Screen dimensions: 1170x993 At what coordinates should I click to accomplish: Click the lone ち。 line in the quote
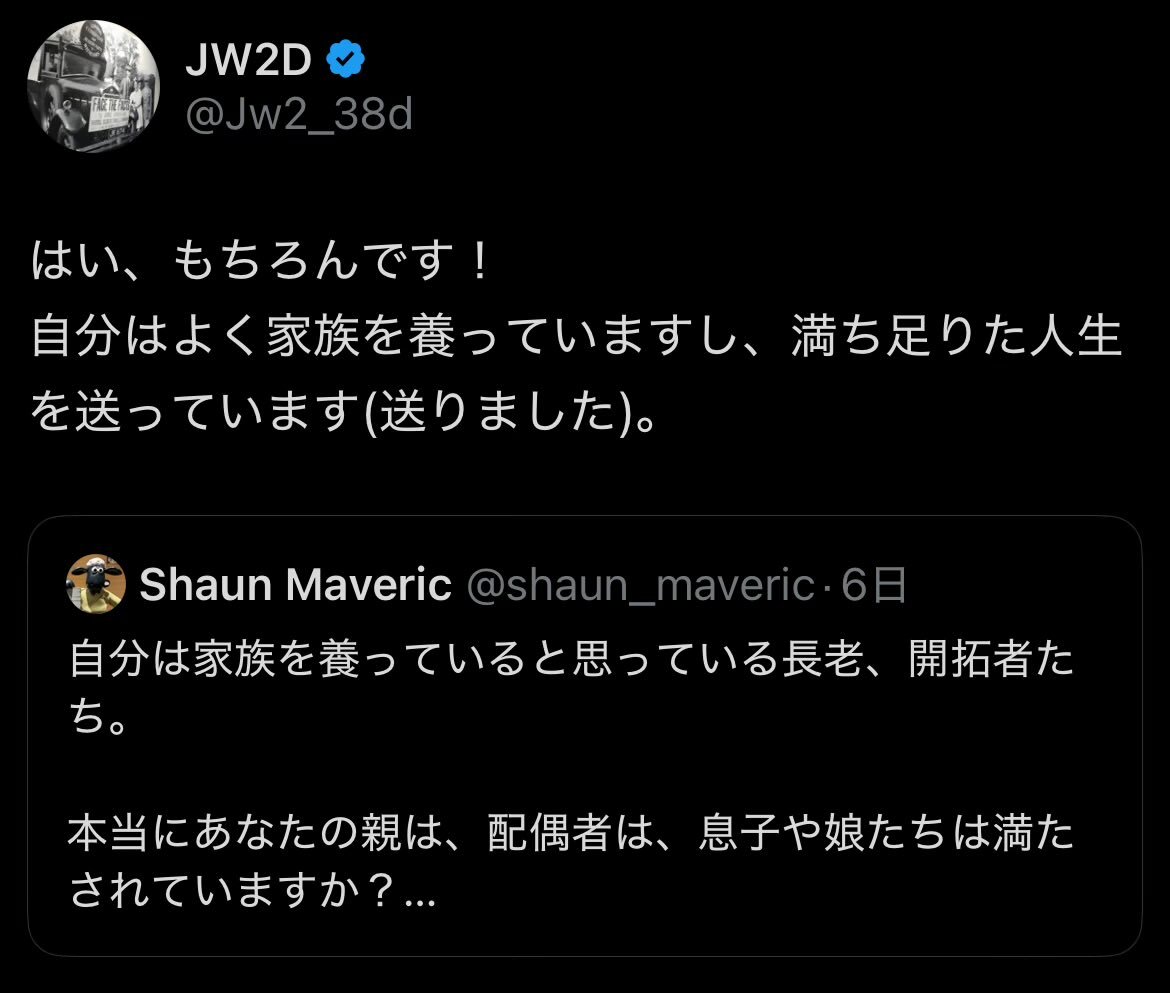point(98,717)
